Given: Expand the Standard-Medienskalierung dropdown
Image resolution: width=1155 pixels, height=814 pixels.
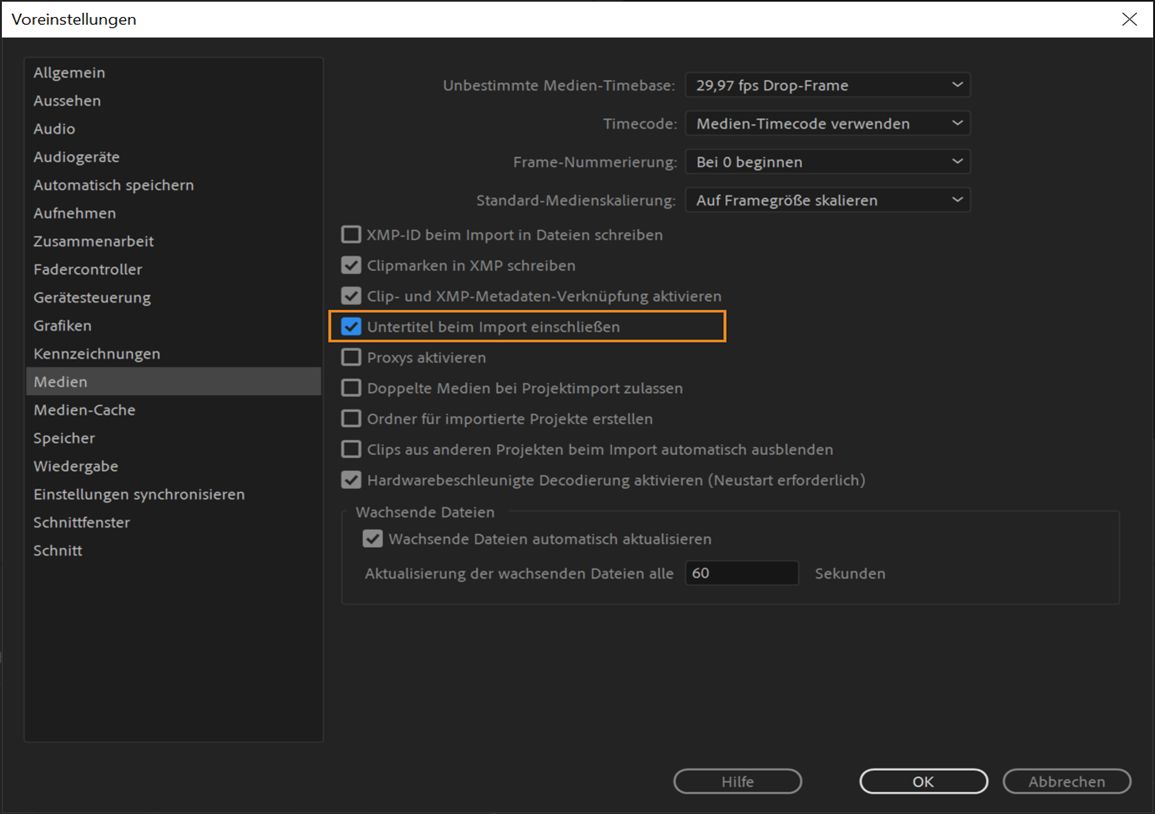Looking at the screenshot, I should pos(827,200).
